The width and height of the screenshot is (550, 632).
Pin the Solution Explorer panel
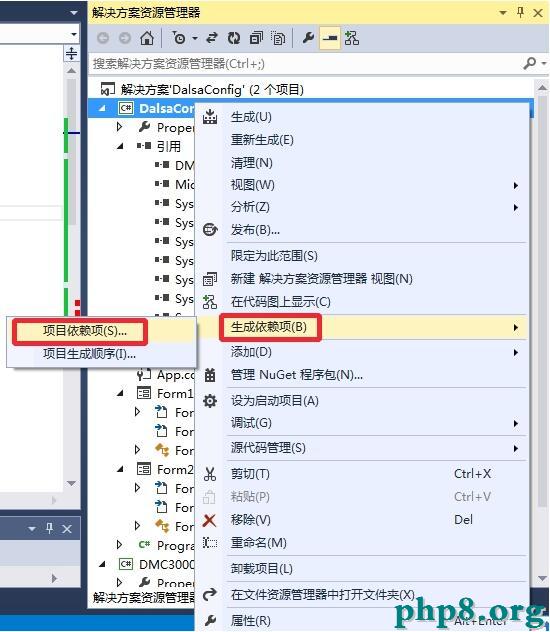[x=520, y=13]
